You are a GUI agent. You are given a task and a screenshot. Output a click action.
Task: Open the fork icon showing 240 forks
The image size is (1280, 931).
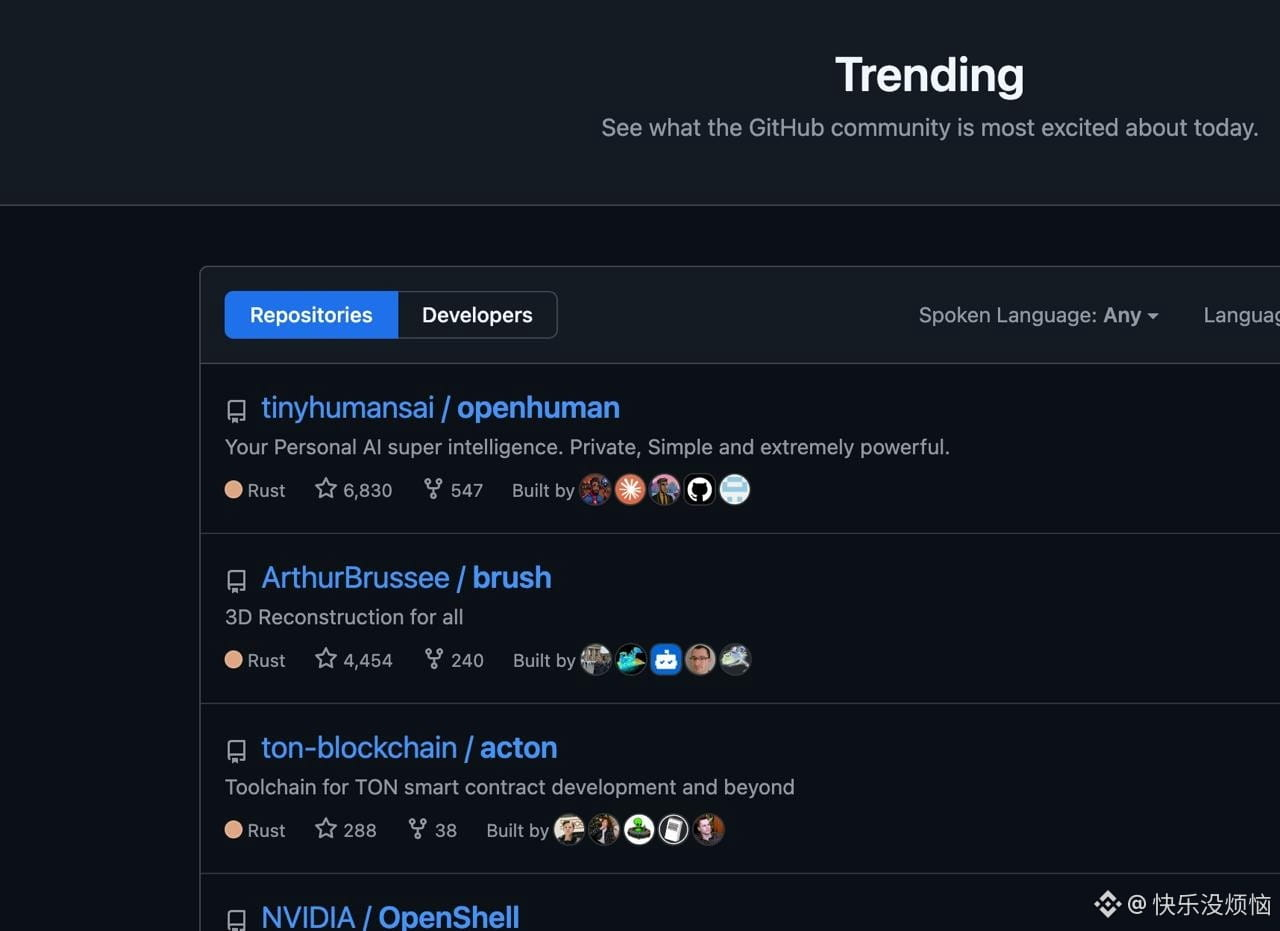[x=433, y=659]
